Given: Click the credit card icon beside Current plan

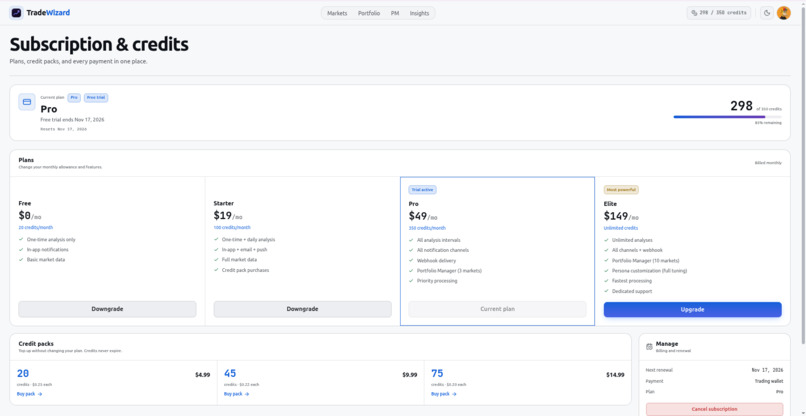Looking at the screenshot, I should point(27,102).
